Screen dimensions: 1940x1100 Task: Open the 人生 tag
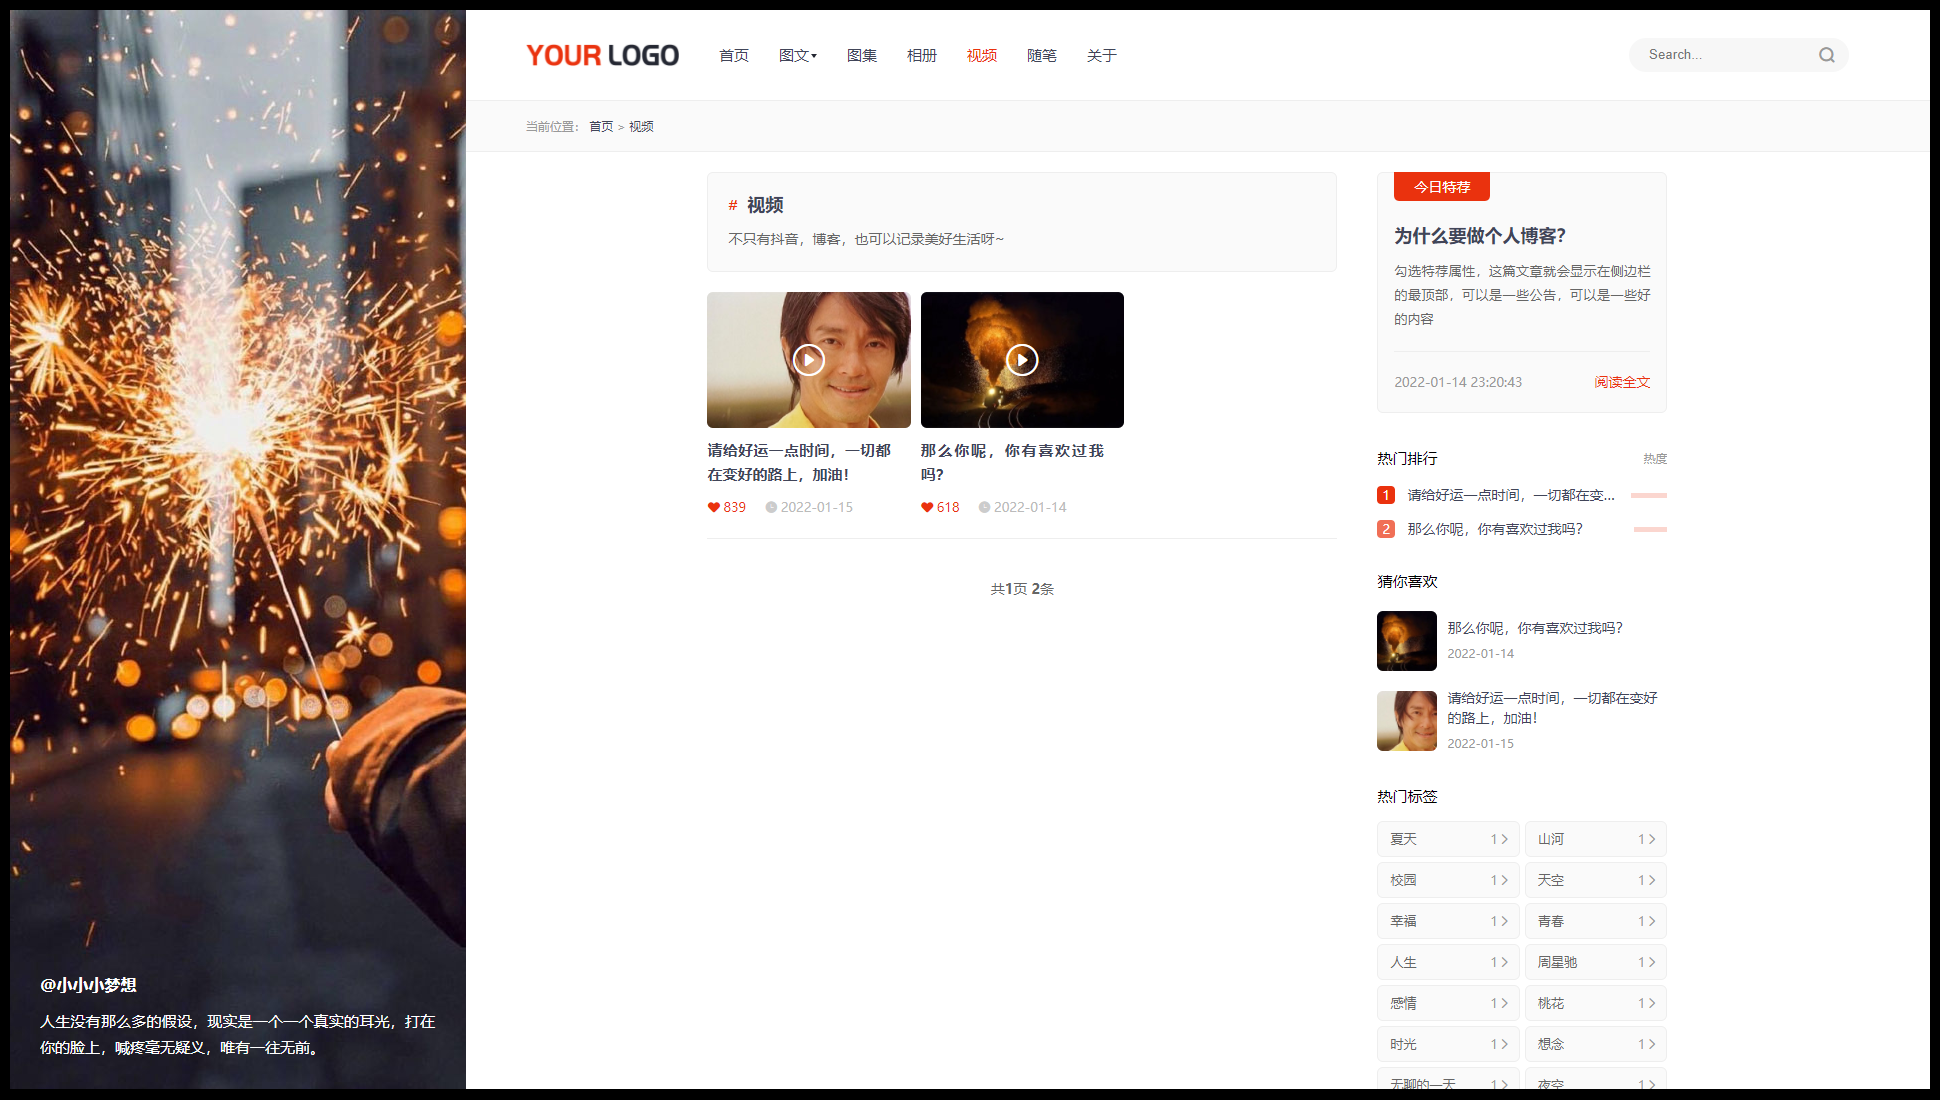coord(1448,962)
